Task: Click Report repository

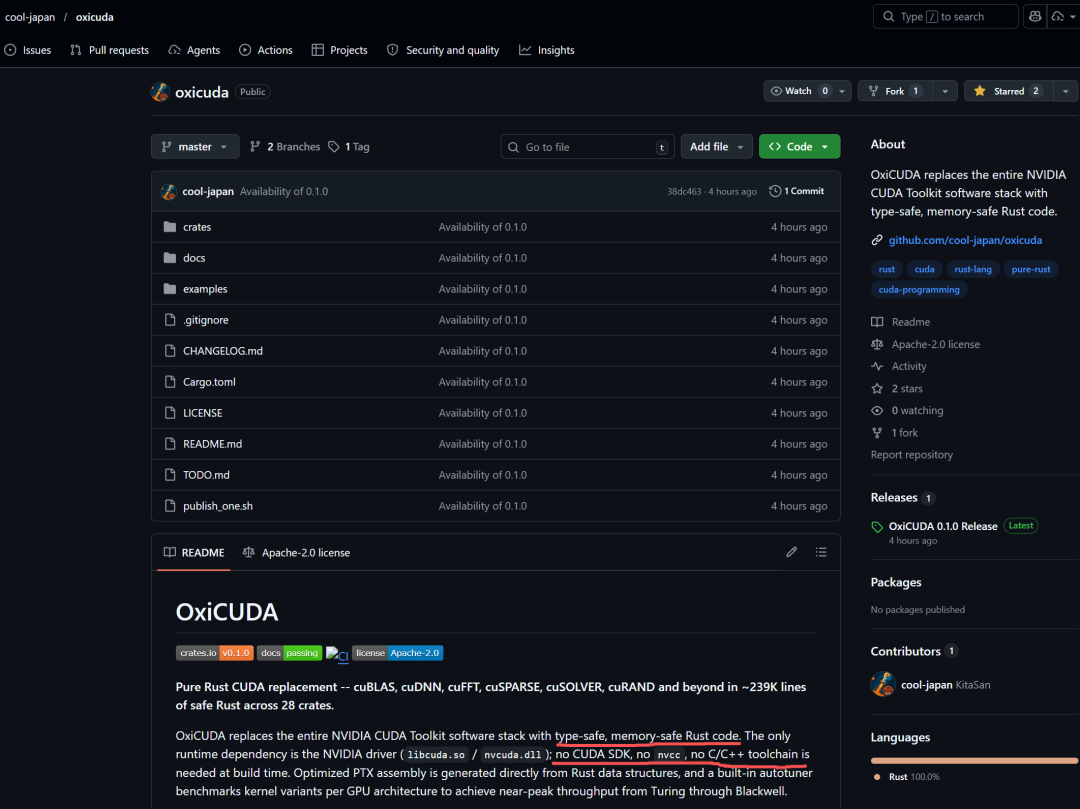Action: pyautogui.click(x=911, y=455)
